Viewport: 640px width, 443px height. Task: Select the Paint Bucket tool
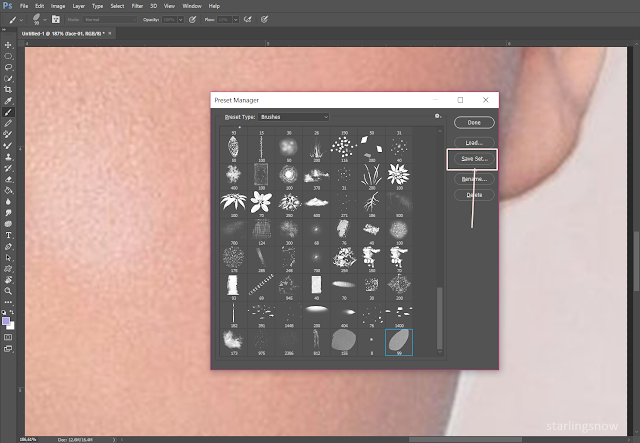point(8,190)
